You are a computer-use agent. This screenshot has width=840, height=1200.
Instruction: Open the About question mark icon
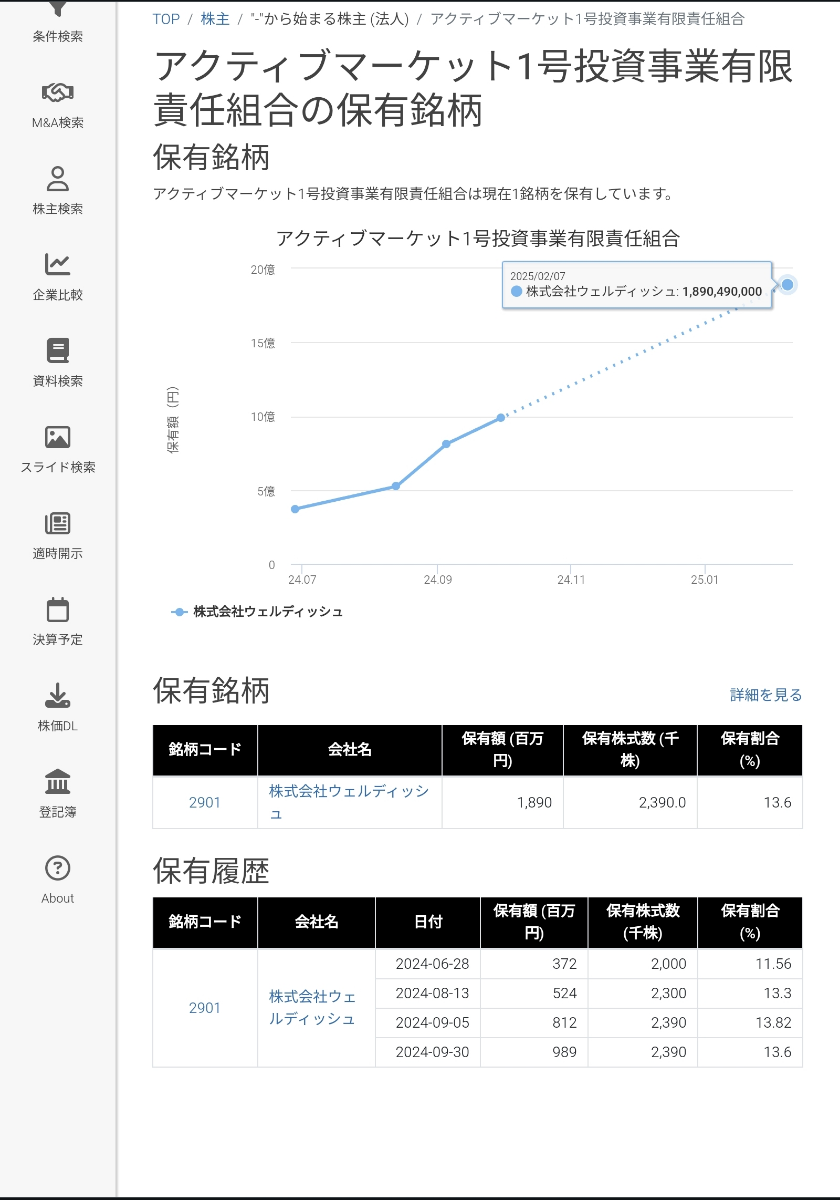(57, 867)
